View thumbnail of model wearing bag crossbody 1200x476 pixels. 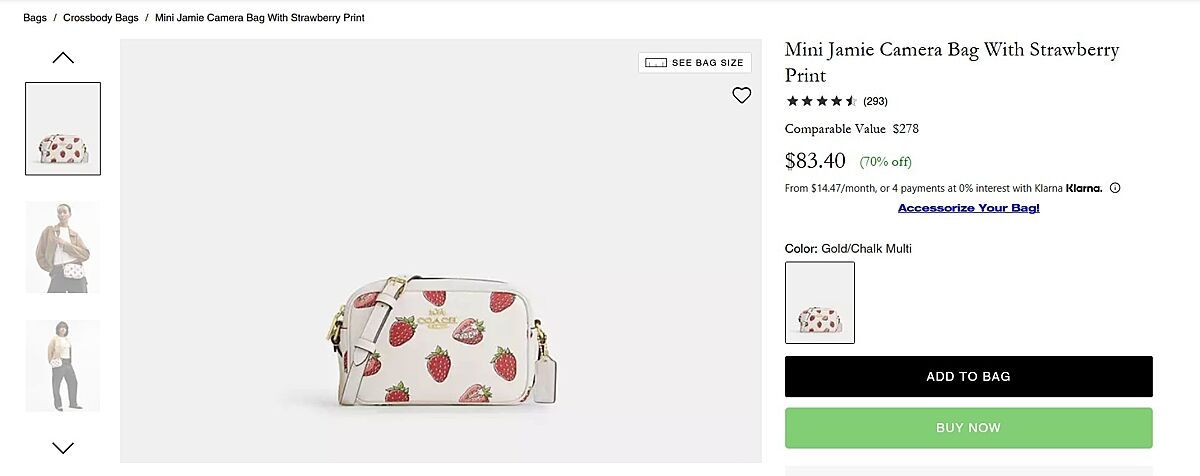point(63,247)
